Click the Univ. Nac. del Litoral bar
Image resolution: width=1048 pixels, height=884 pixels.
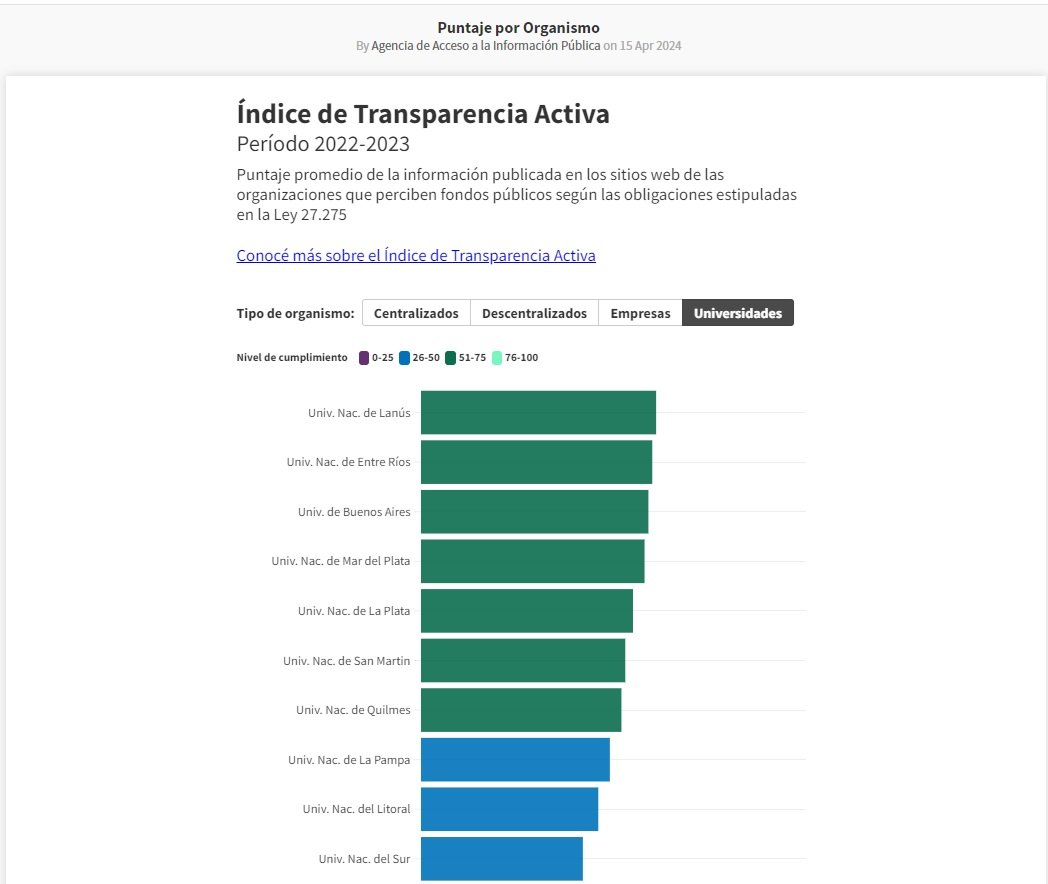(509, 809)
